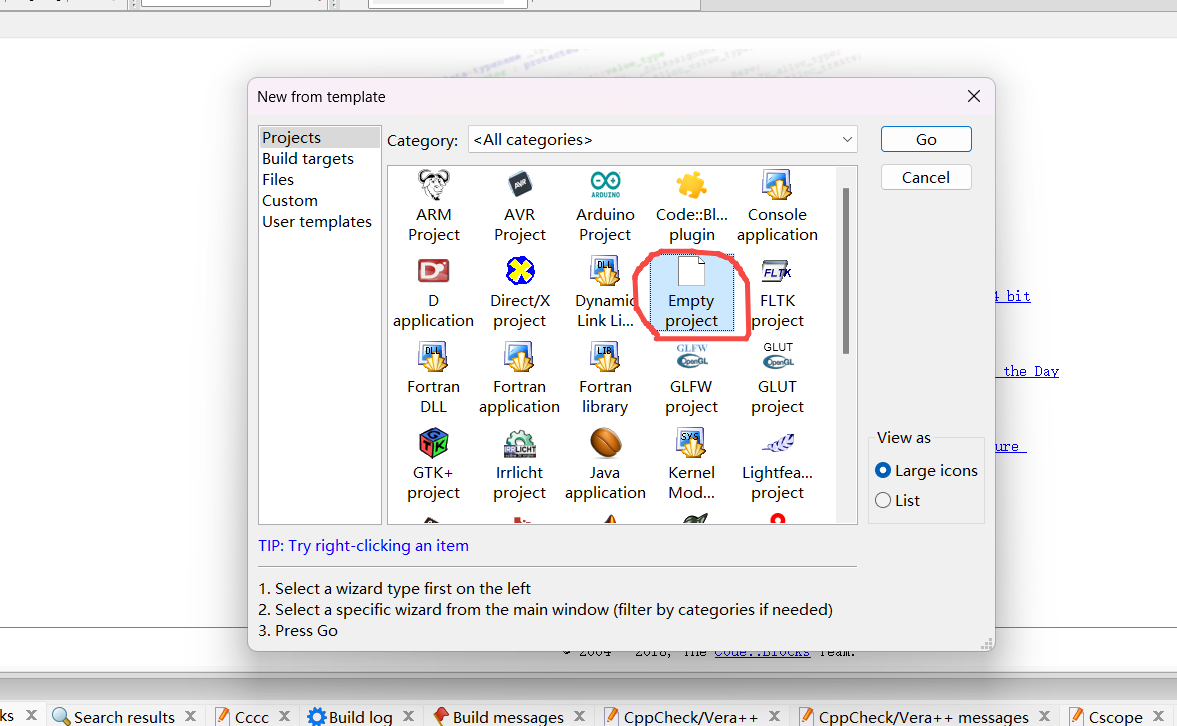
Task: Select the Code::Blocks plugin template
Action: tap(691, 206)
